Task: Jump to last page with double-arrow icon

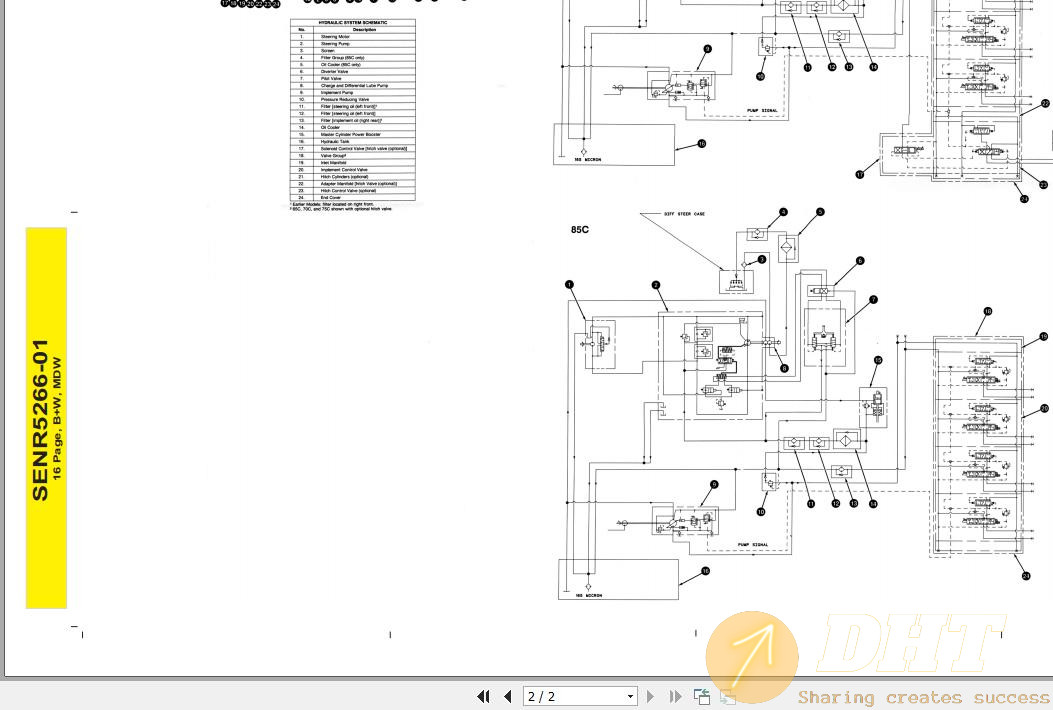Action: pyautogui.click(x=674, y=696)
